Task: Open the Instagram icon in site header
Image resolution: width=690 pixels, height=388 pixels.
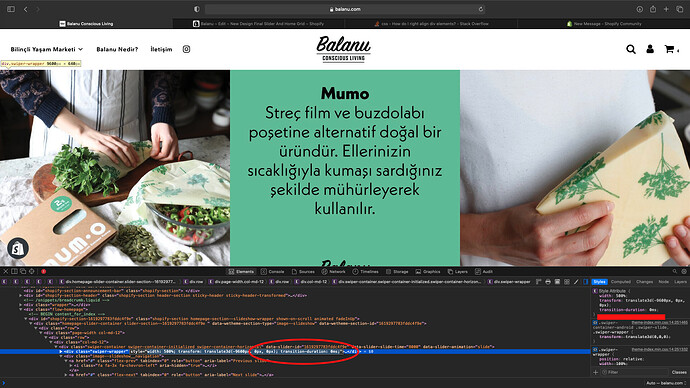Action: coord(186,49)
